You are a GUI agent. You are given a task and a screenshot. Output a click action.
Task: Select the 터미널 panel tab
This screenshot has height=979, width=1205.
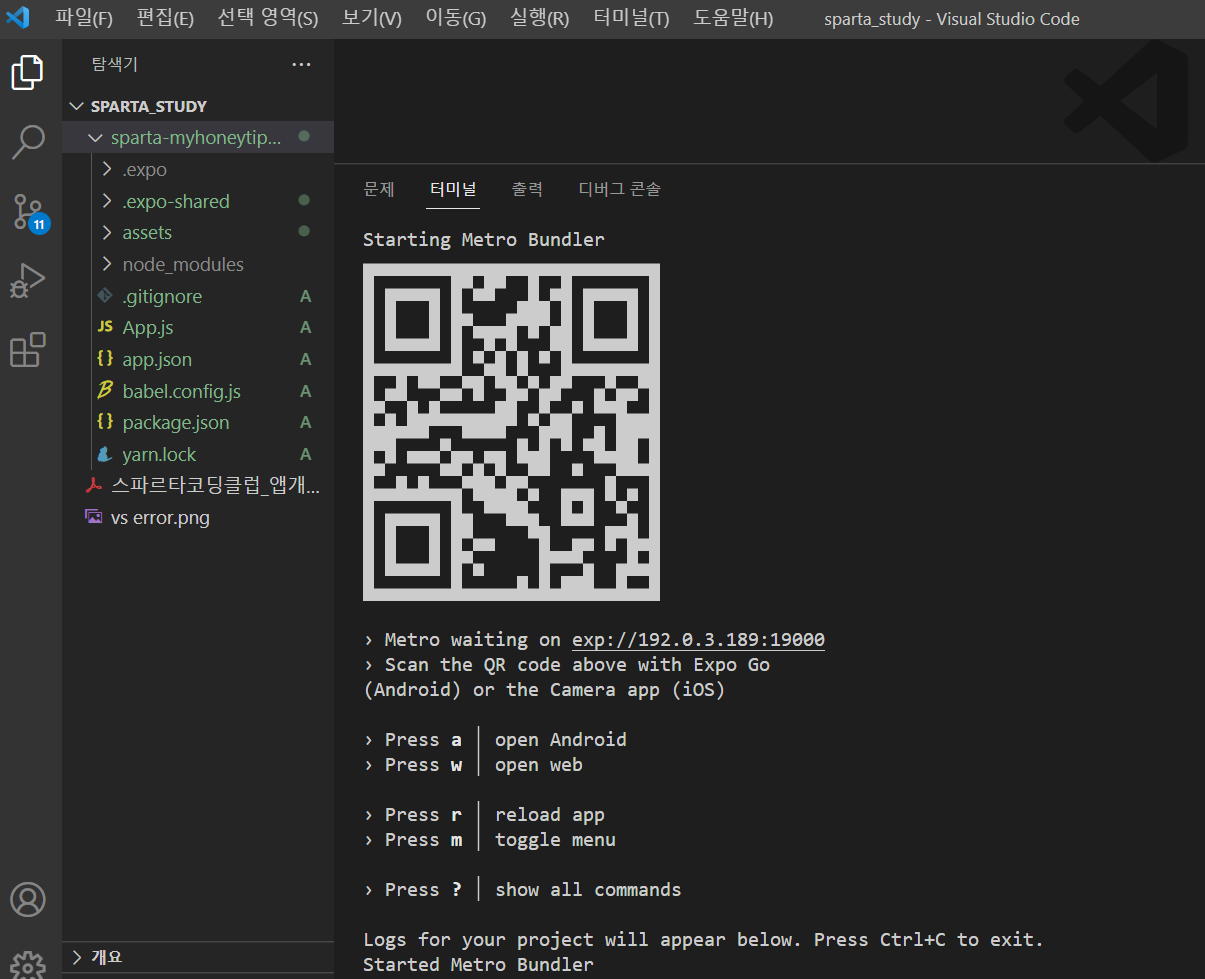point(453,189)
